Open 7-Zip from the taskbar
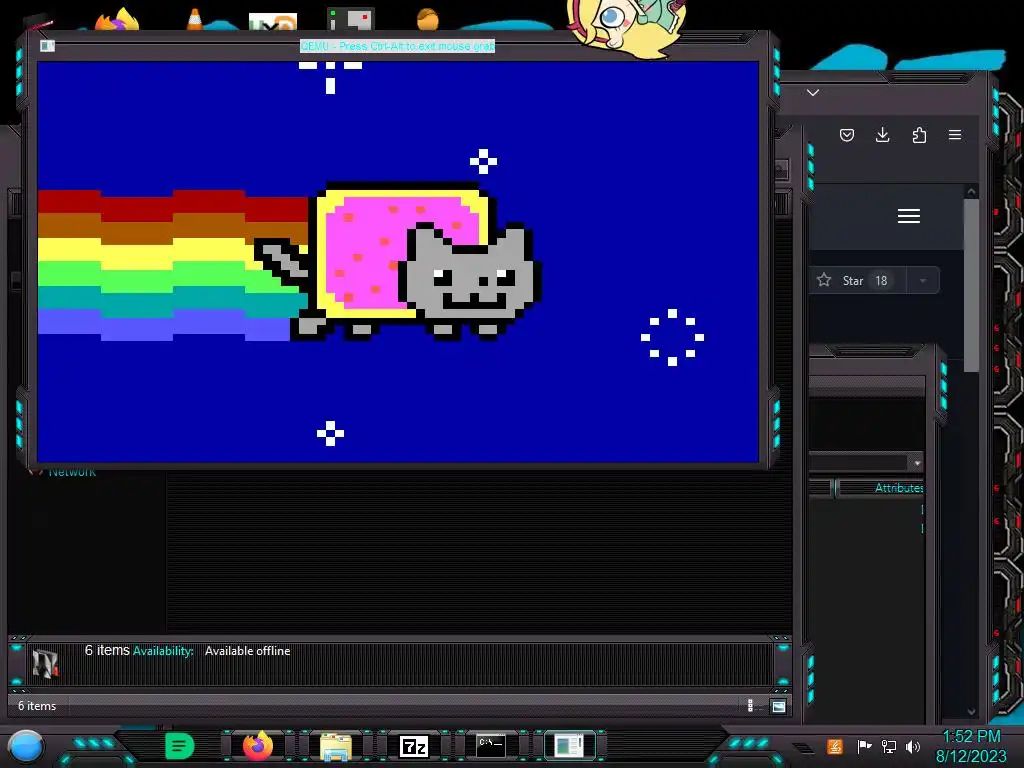Image resolution: width=1024 pixels, height=768 pixels. [x=413, y=746]
